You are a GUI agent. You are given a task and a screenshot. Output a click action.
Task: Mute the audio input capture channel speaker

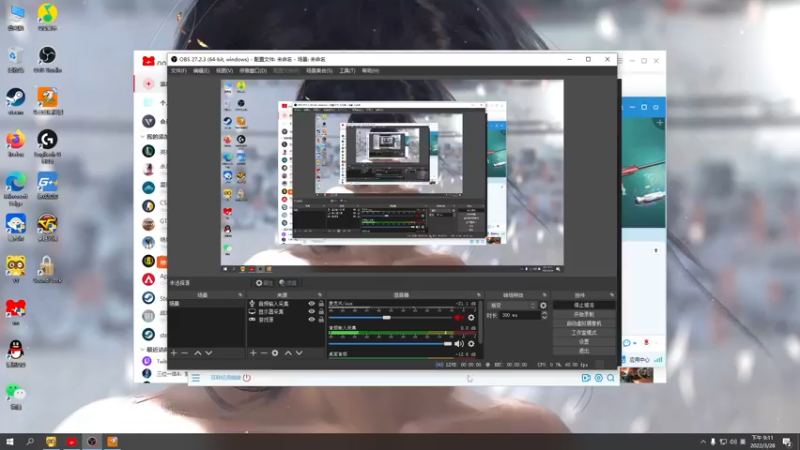click(459, 344)
